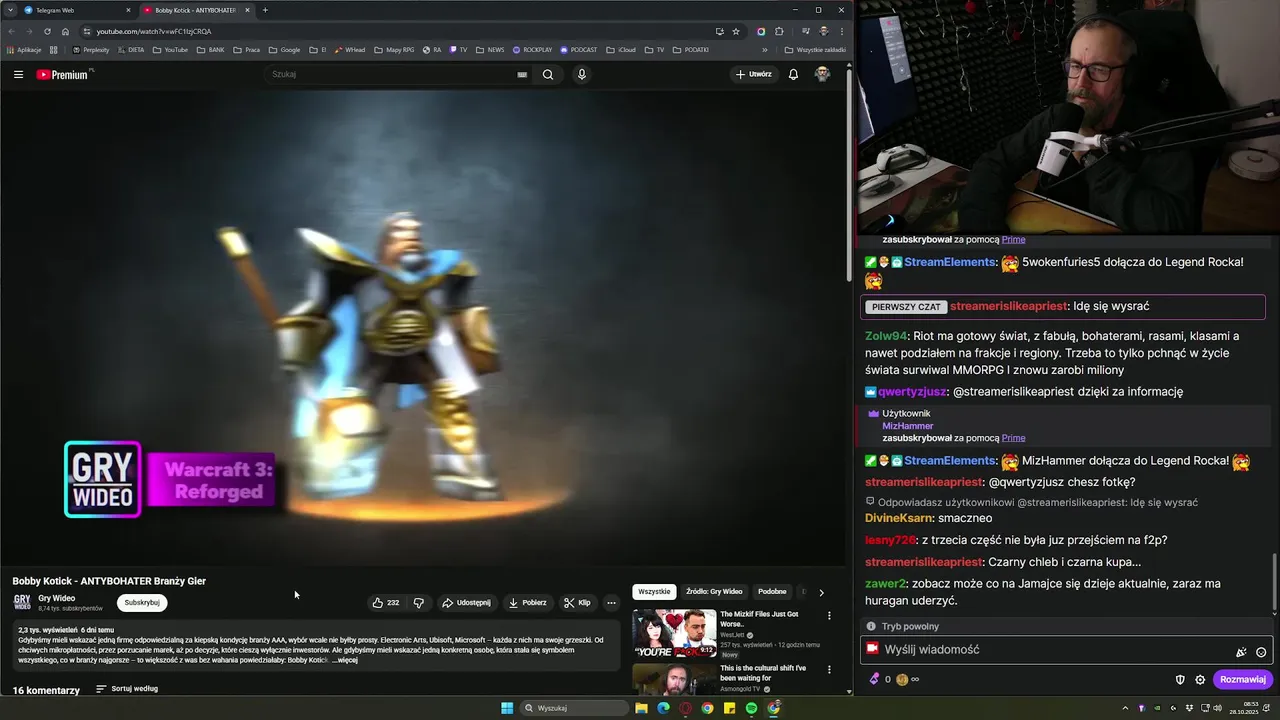Click the Pobierz download button
The width and height of the screenshot is (1280, 720).
(x=527, y=603)
